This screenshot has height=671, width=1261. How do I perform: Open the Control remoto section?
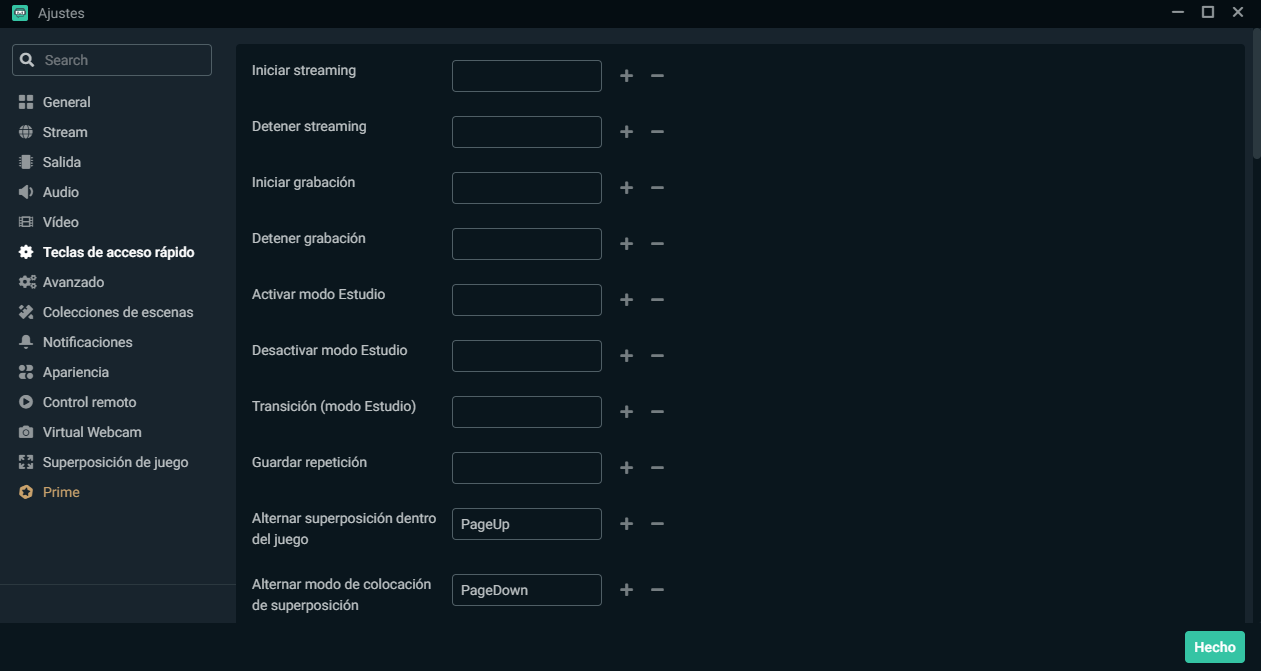pos(89,401)
